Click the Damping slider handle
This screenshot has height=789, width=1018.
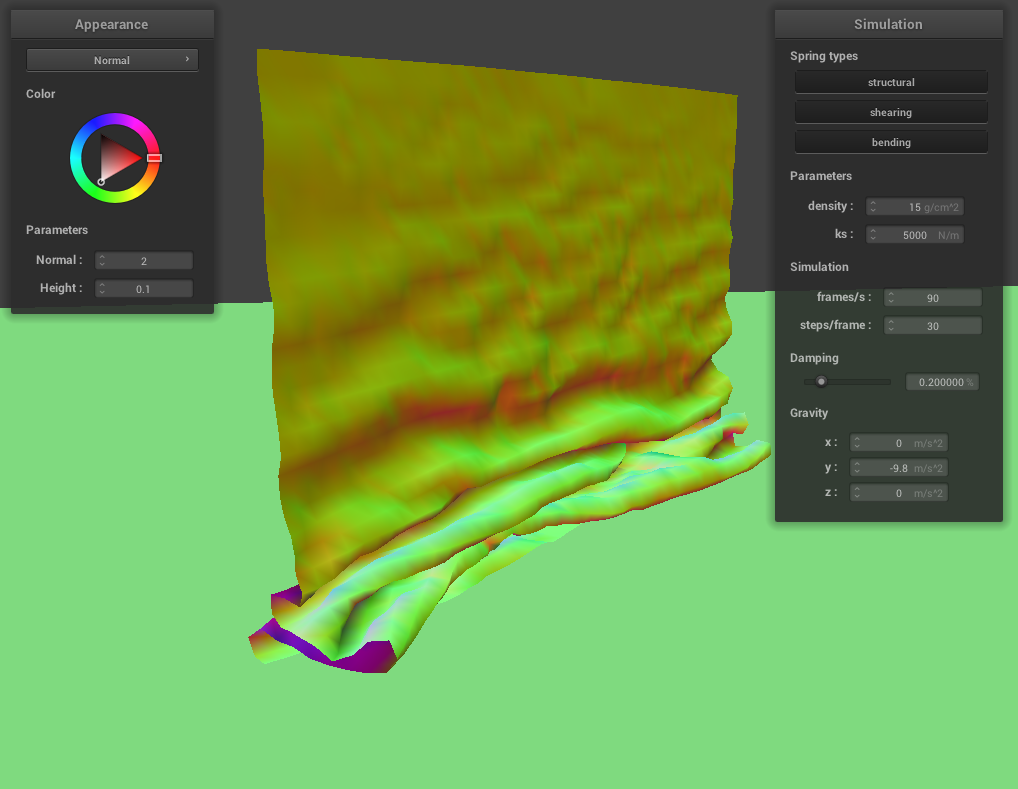tap(821, 381)
